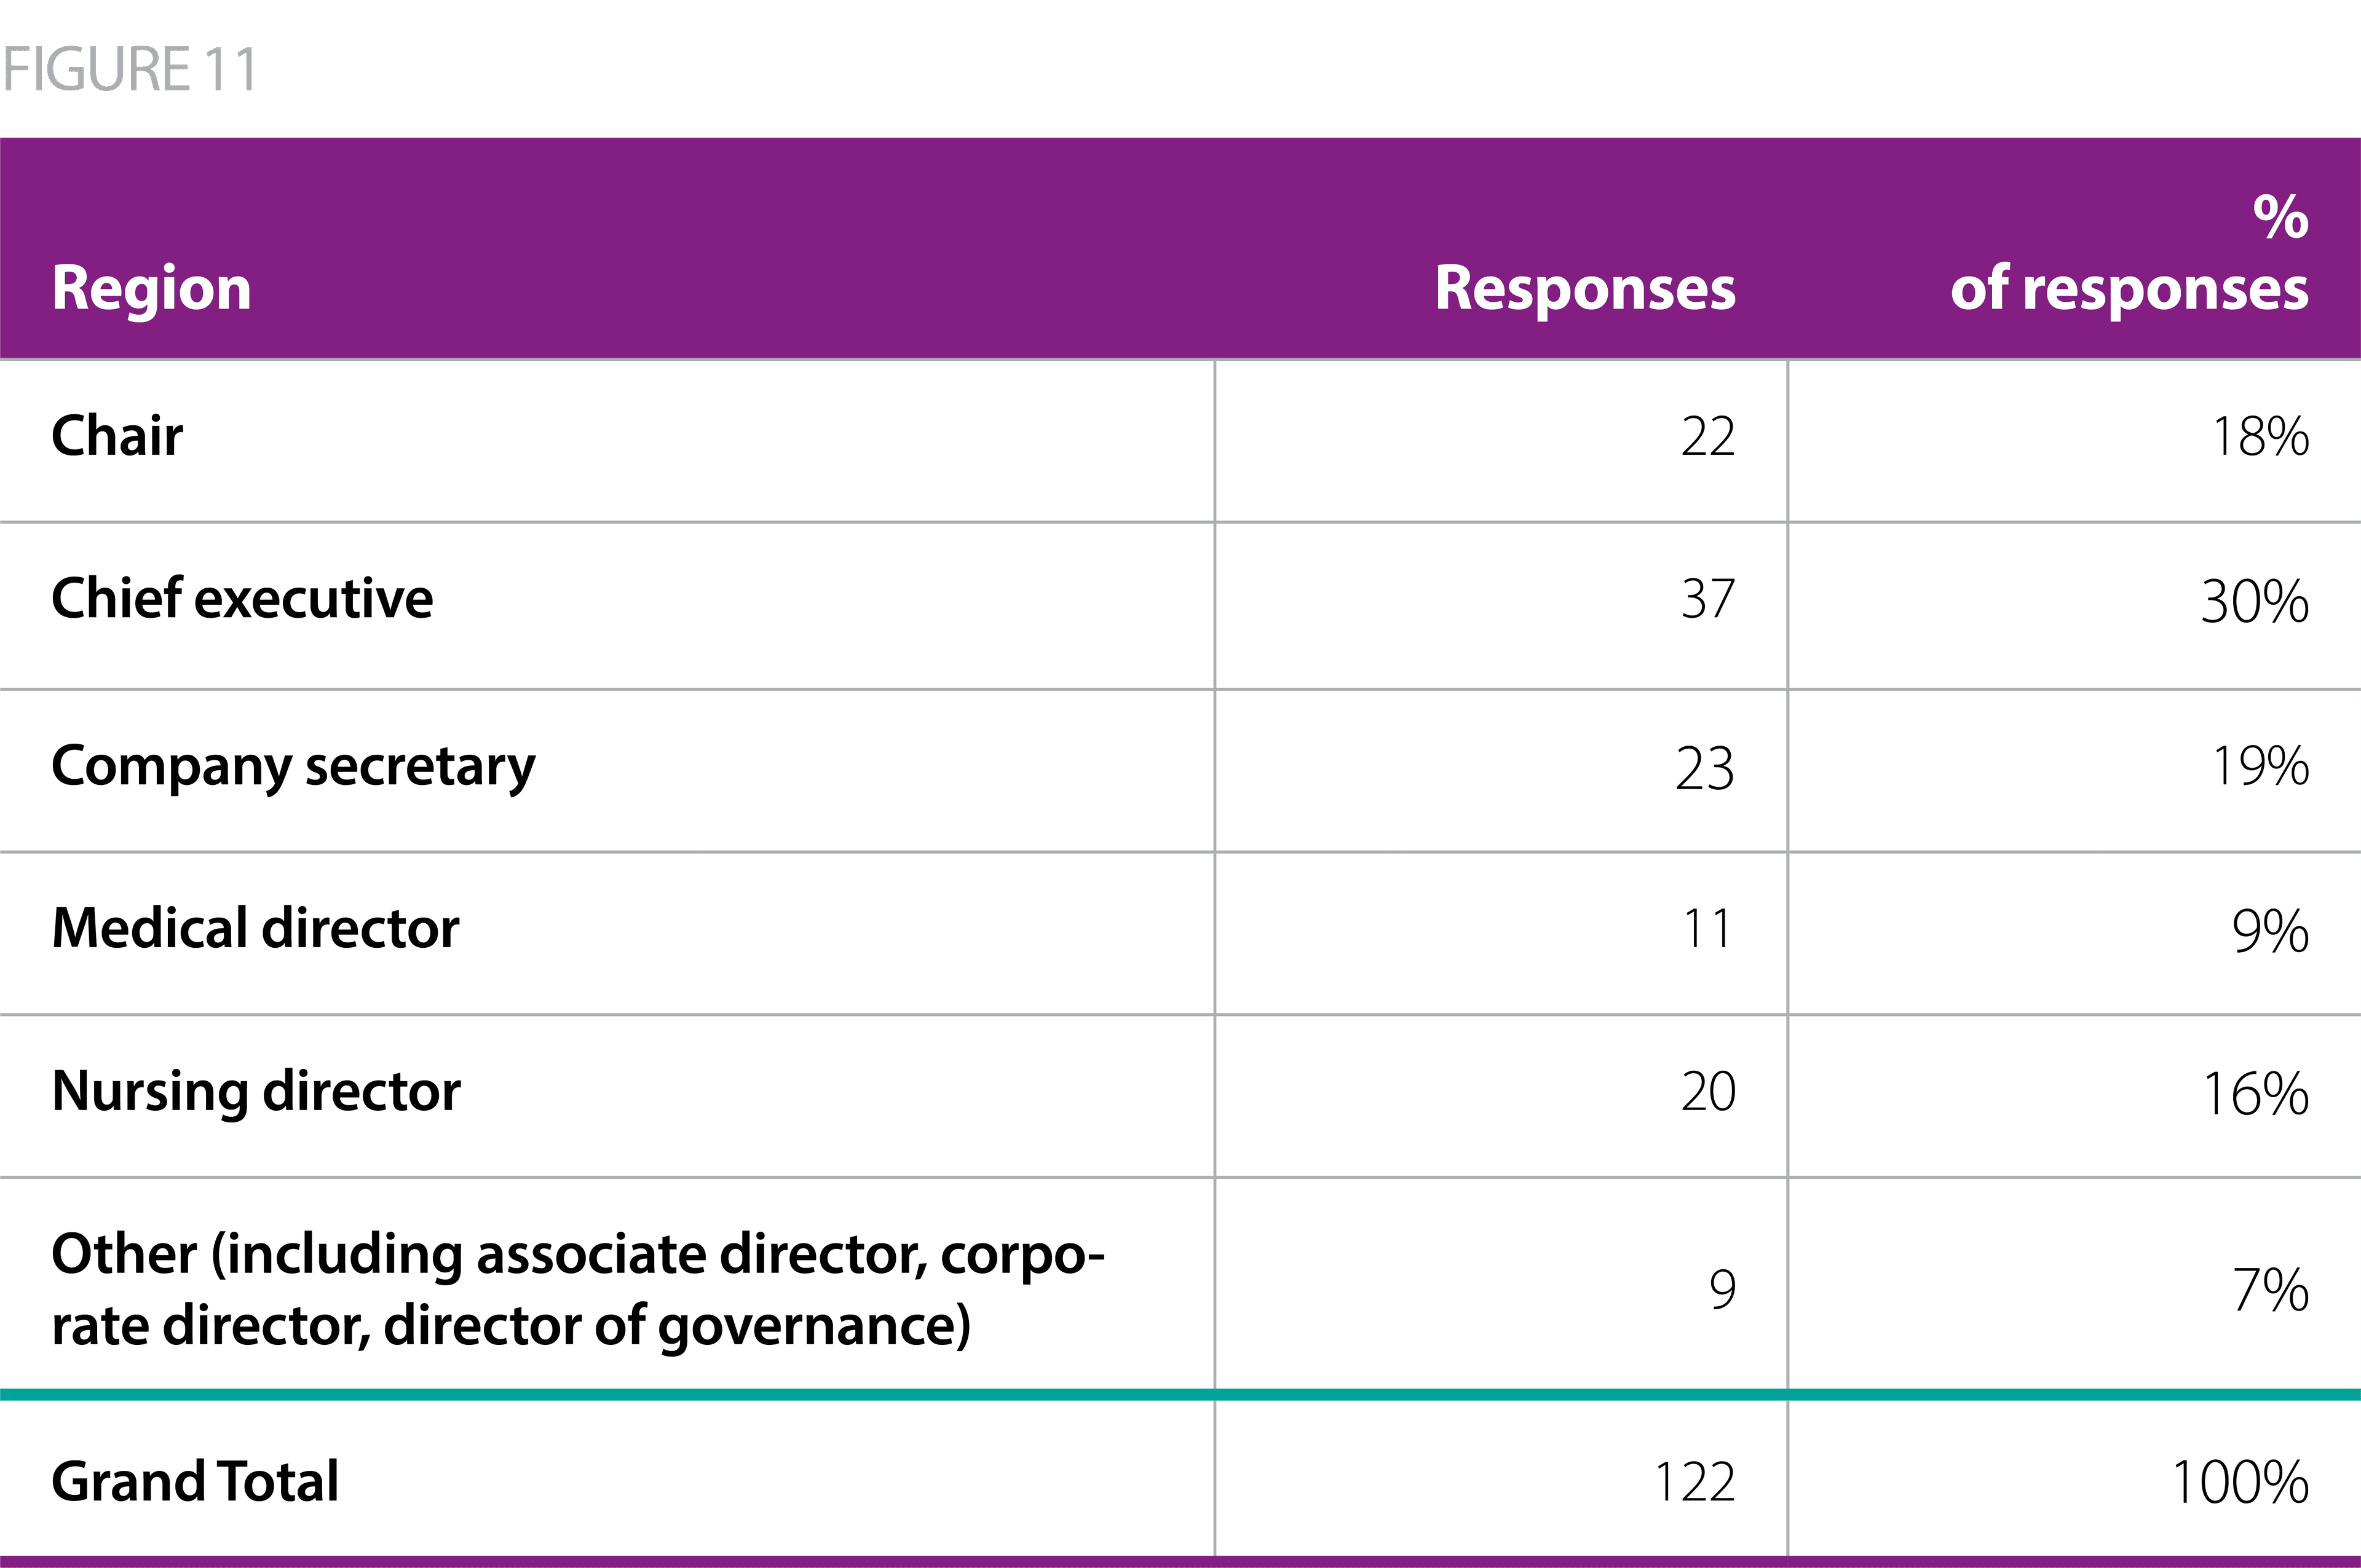Screen dimensions: 2361x1568
Task: Select the 7% cell in Other row
Action: point(2270,1290)
